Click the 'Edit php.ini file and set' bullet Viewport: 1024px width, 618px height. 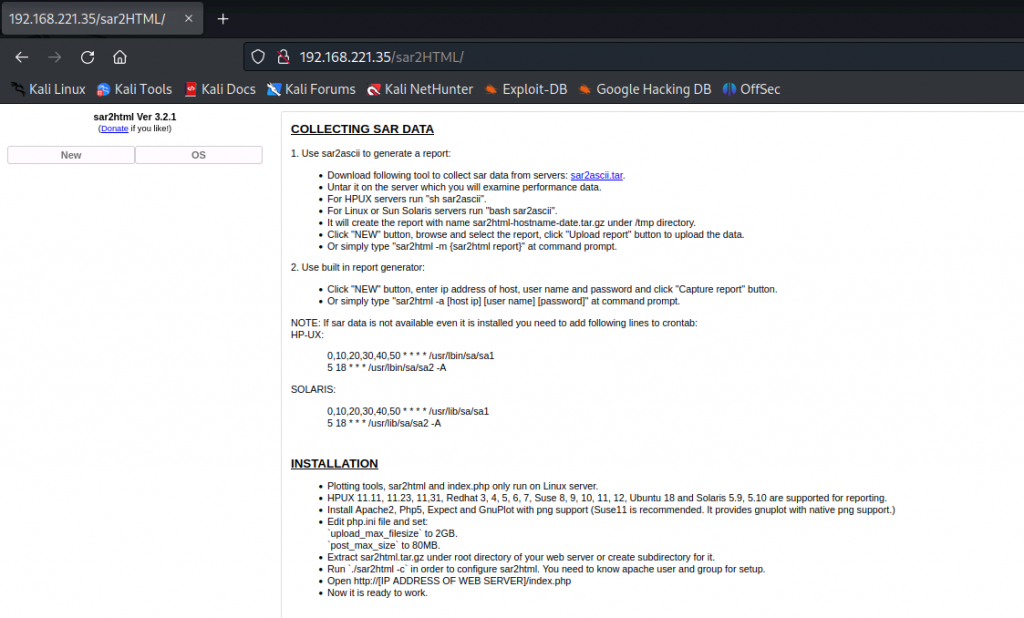click(x=377, y=521)
